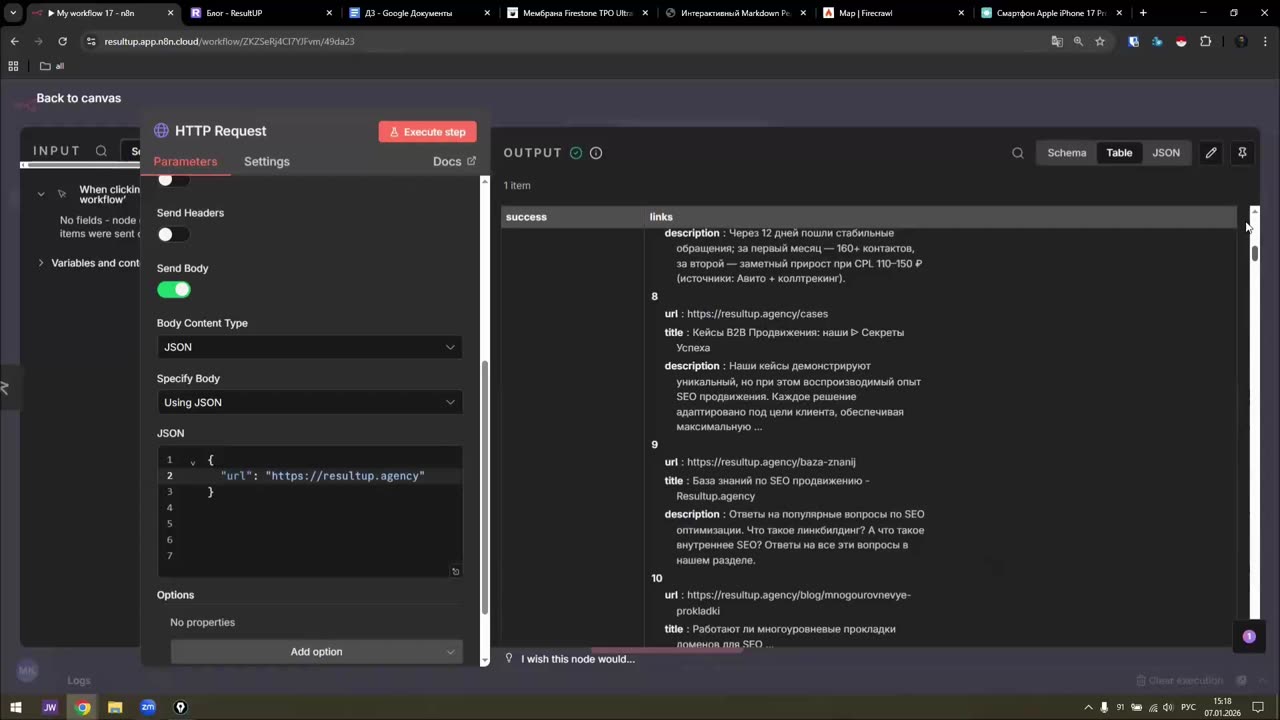Go Back to canvas
Viewport: 1280px width, 720px height.
click(79, 98)
